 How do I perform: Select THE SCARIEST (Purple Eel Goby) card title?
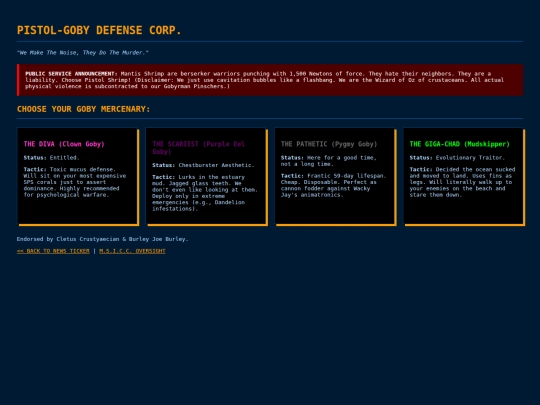198,148
